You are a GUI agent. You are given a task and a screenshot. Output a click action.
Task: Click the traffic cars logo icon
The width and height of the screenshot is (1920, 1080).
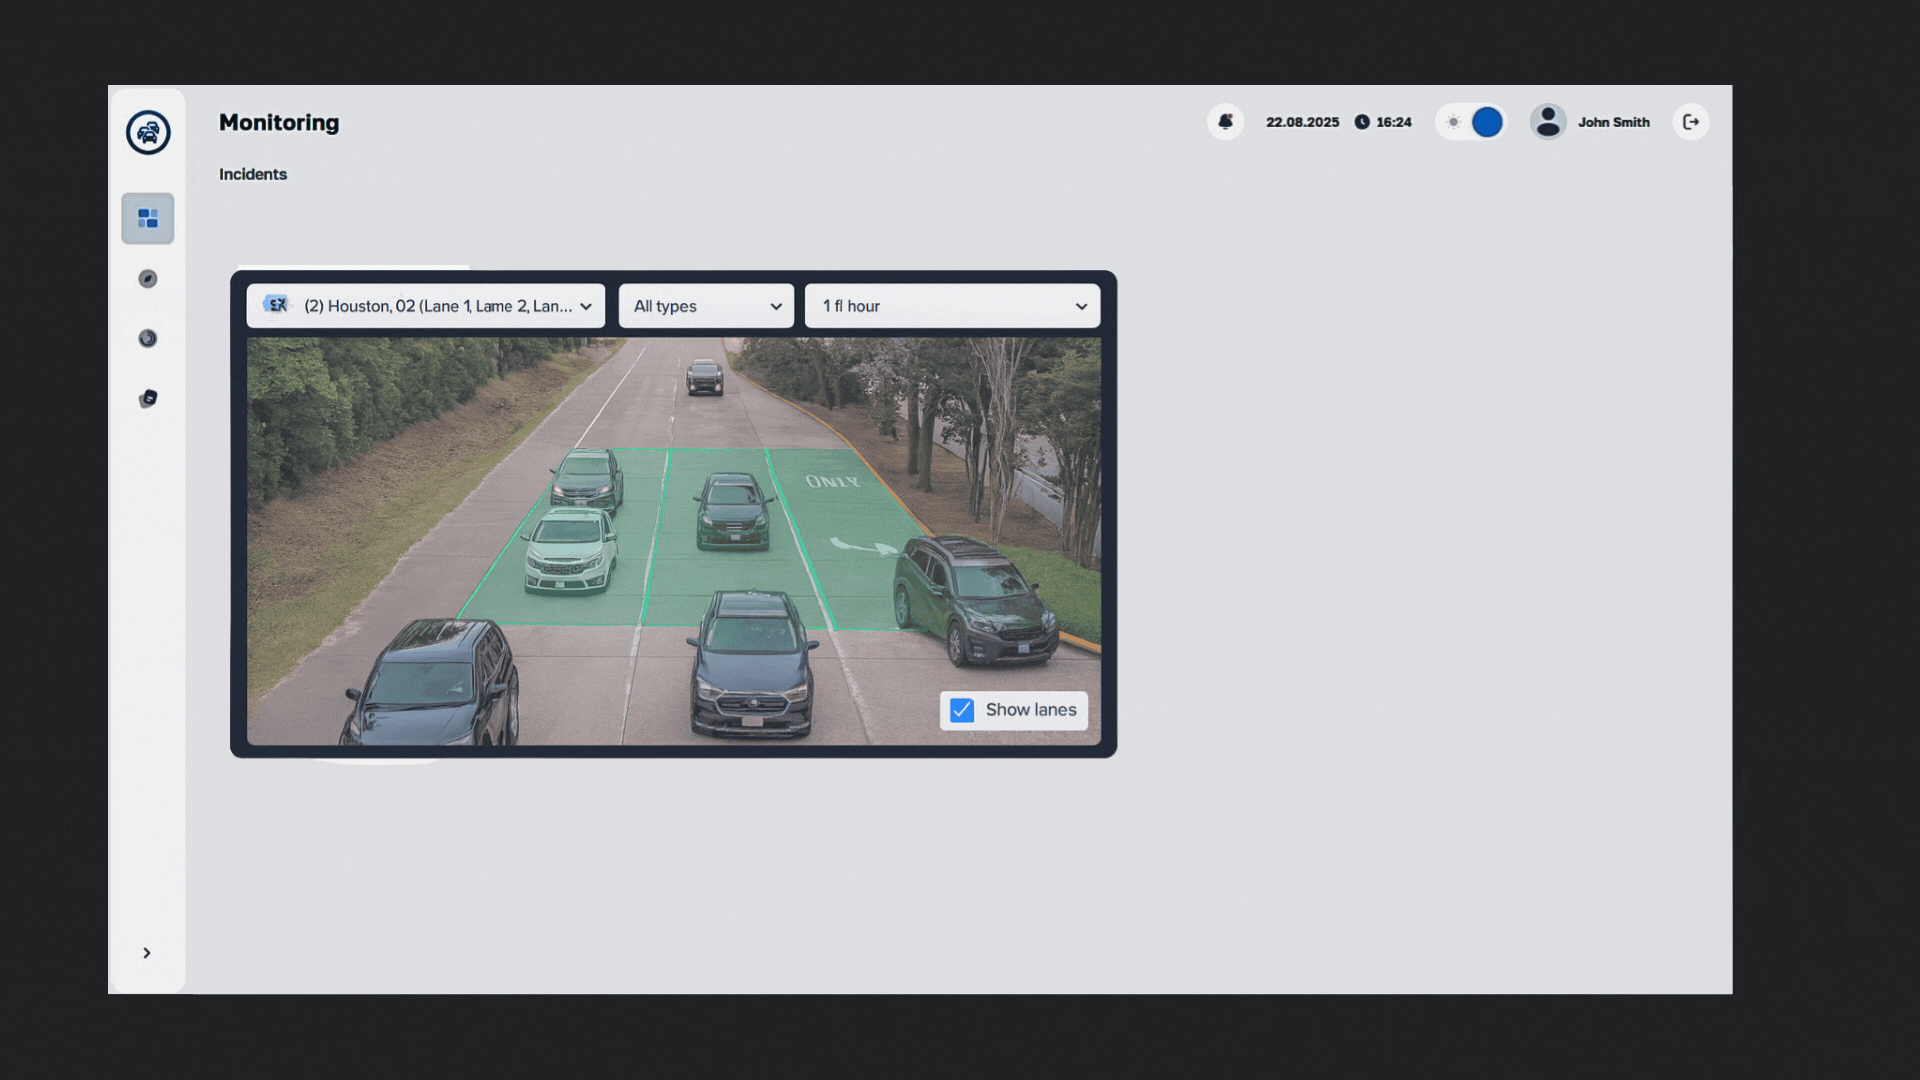(148, 132)
